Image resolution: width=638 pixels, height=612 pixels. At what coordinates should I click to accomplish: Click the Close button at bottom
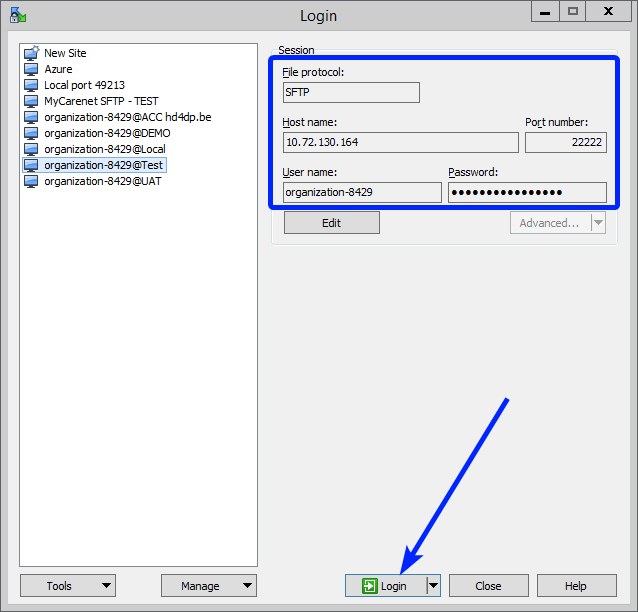[488, 586]
